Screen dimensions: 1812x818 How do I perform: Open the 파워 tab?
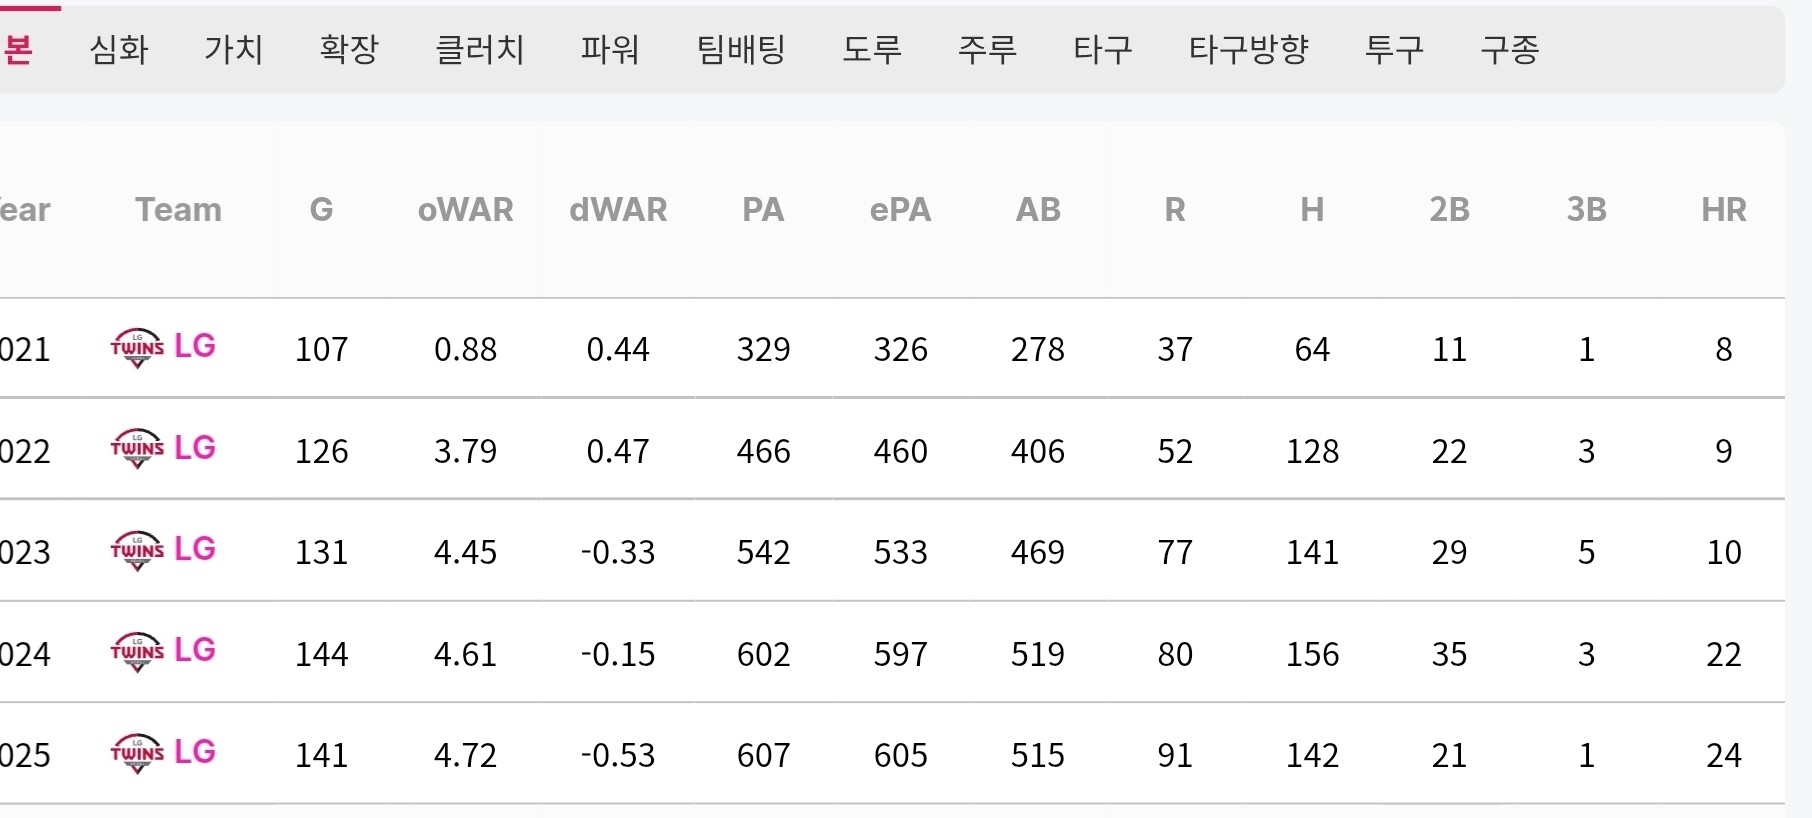click(610, 49)
